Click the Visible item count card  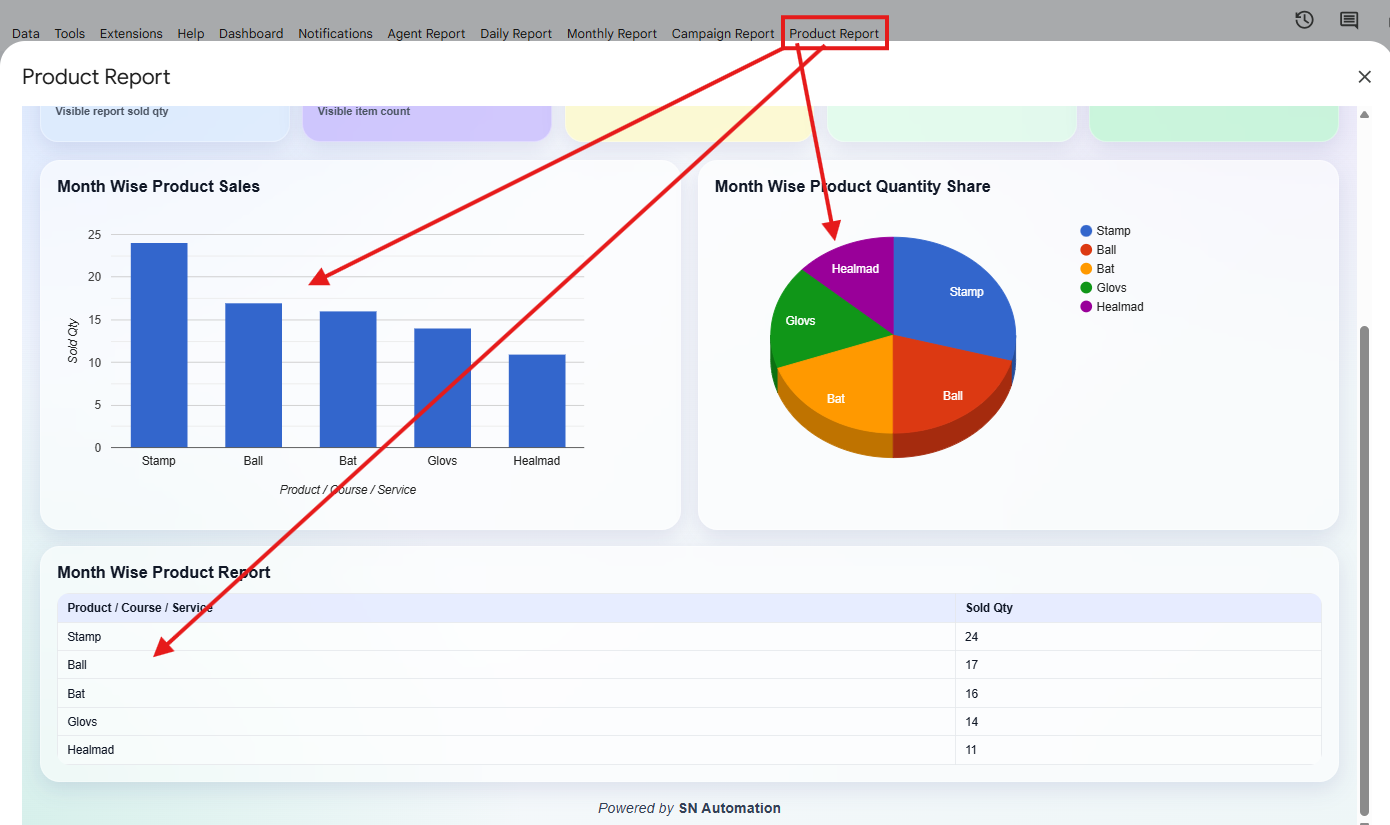pyautogui.click(x=427, y=122)
